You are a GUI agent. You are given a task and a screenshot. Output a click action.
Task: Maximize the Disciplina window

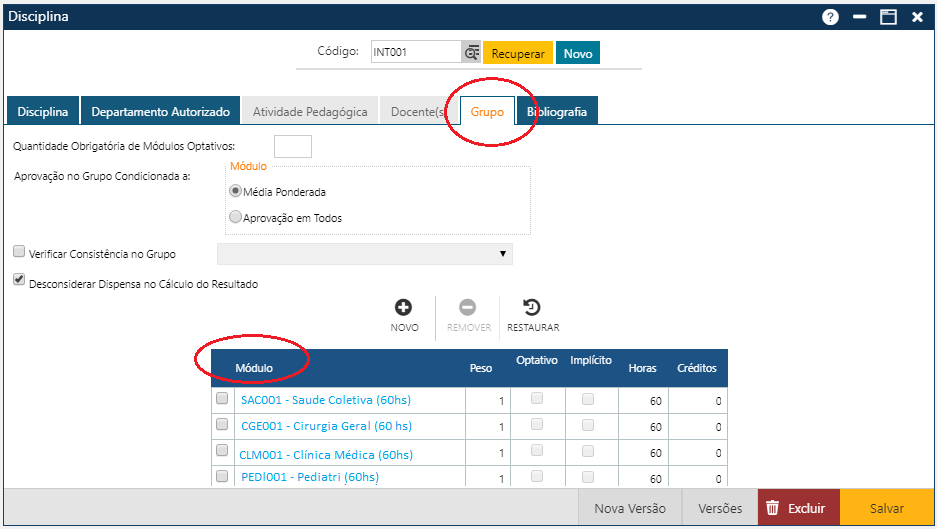pyautogui.click(x=888, y=17)
